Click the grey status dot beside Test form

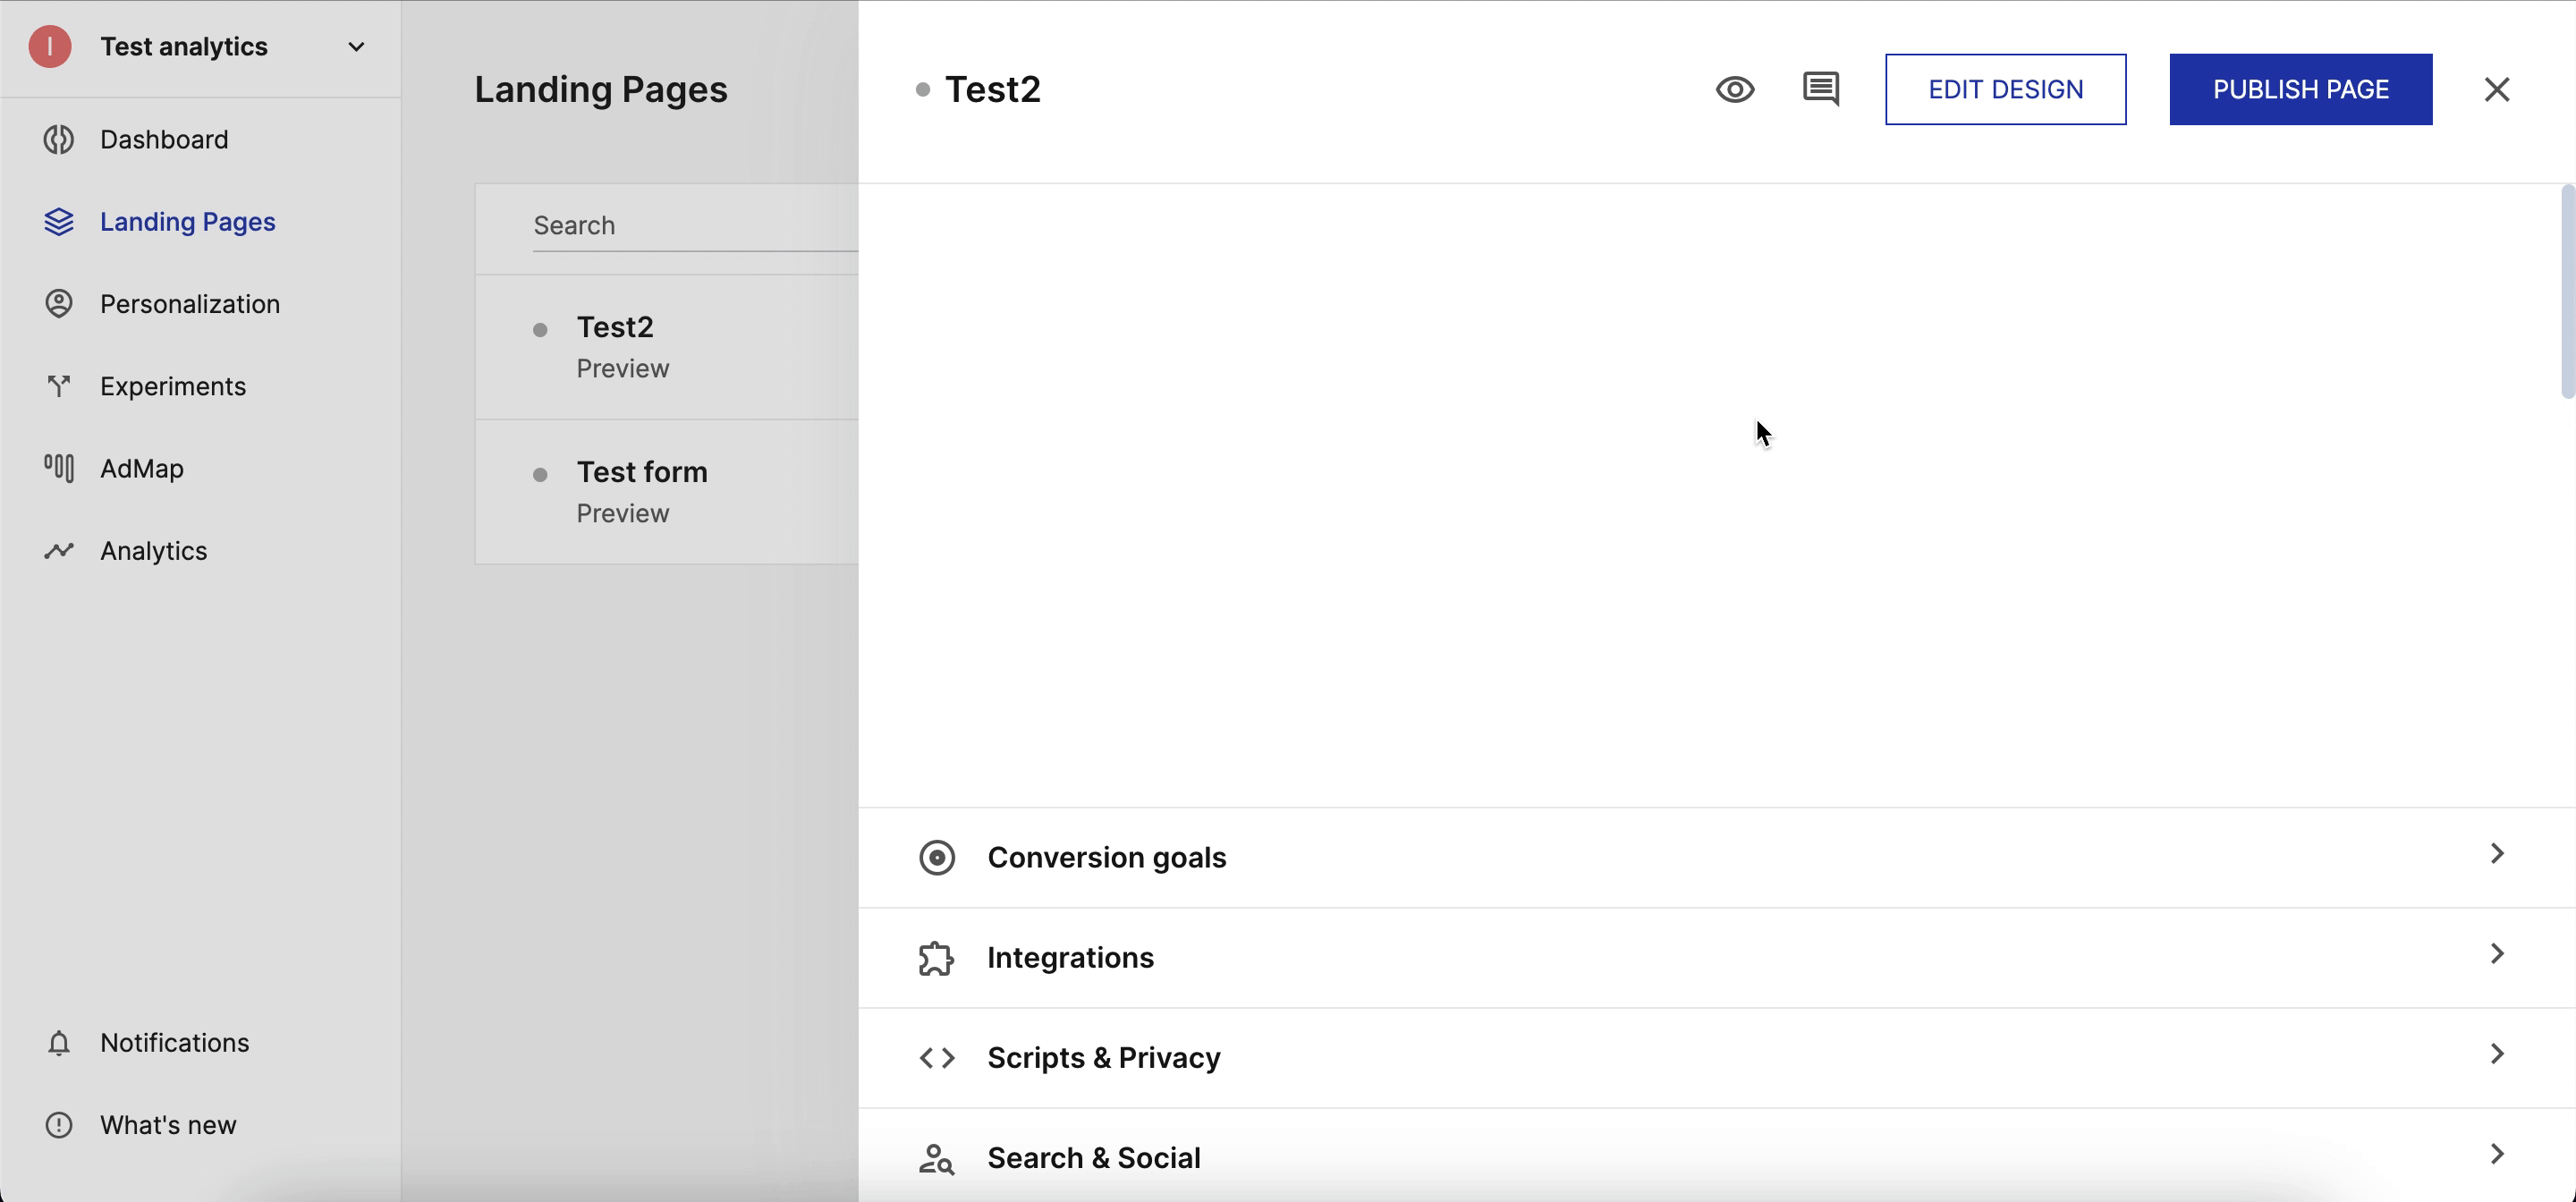540,475
